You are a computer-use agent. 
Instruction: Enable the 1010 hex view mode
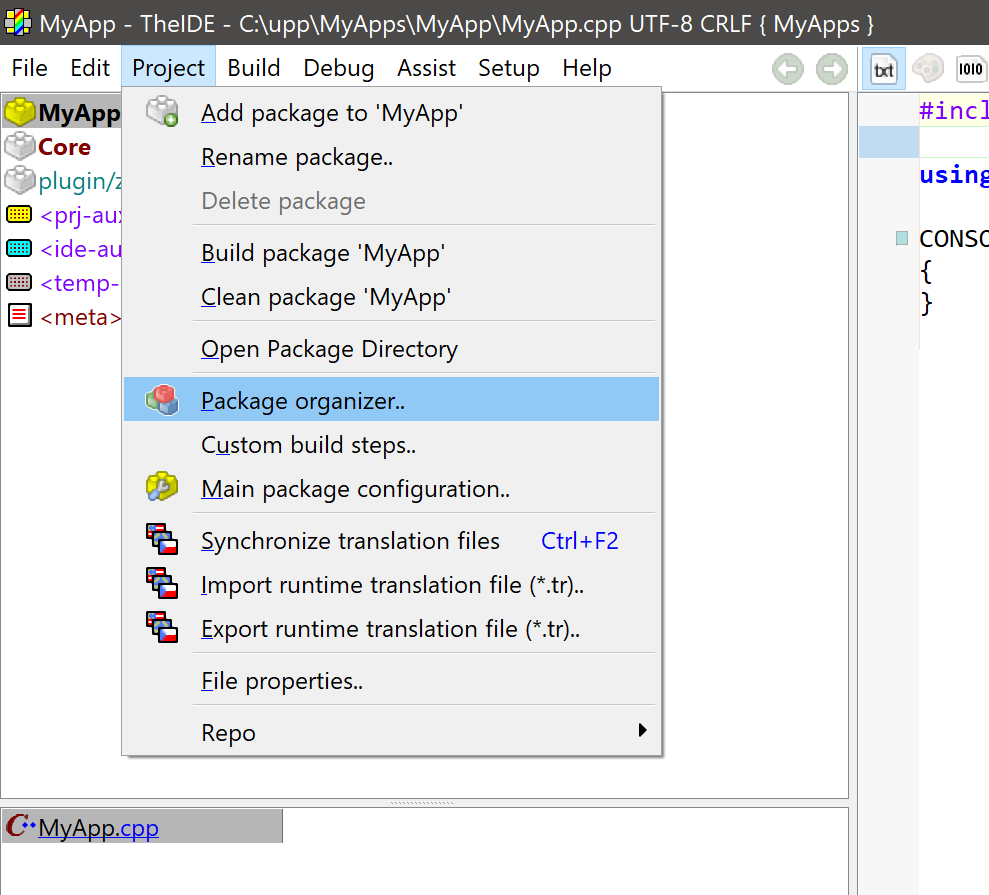(x=971, y=69)
